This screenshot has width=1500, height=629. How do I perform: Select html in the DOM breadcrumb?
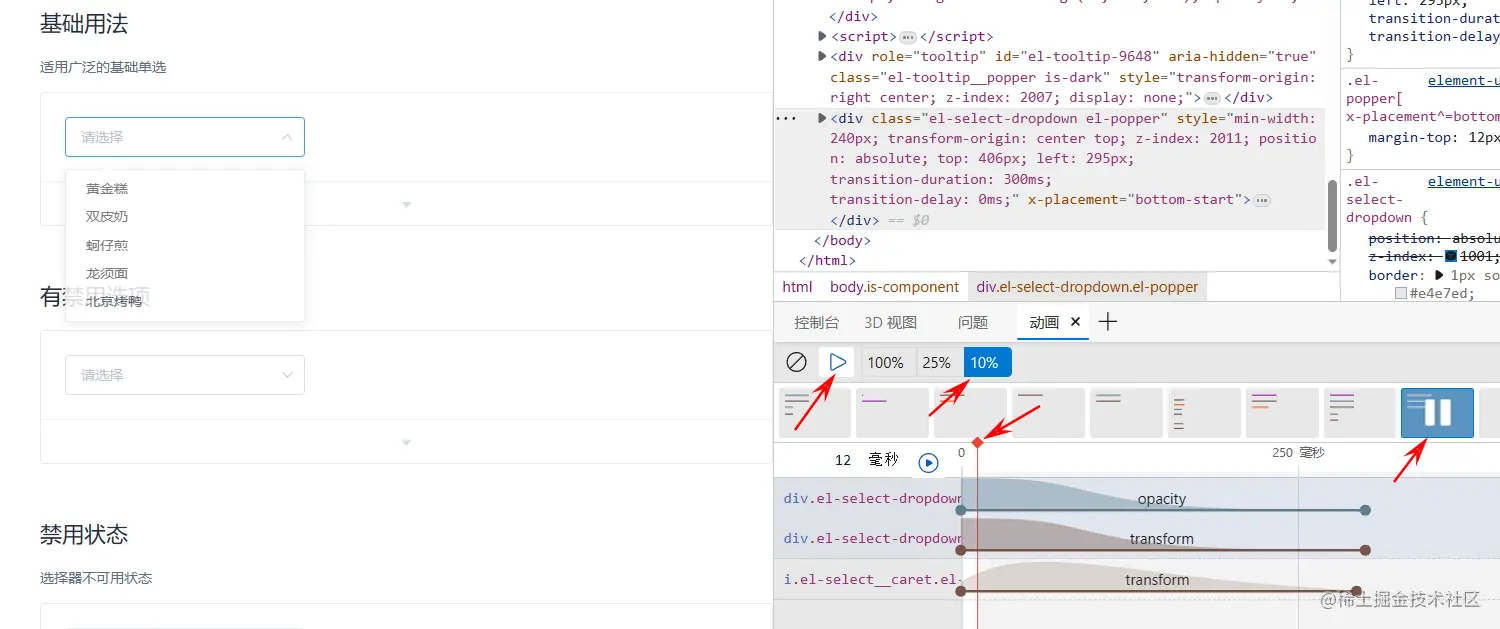point(797,287)
